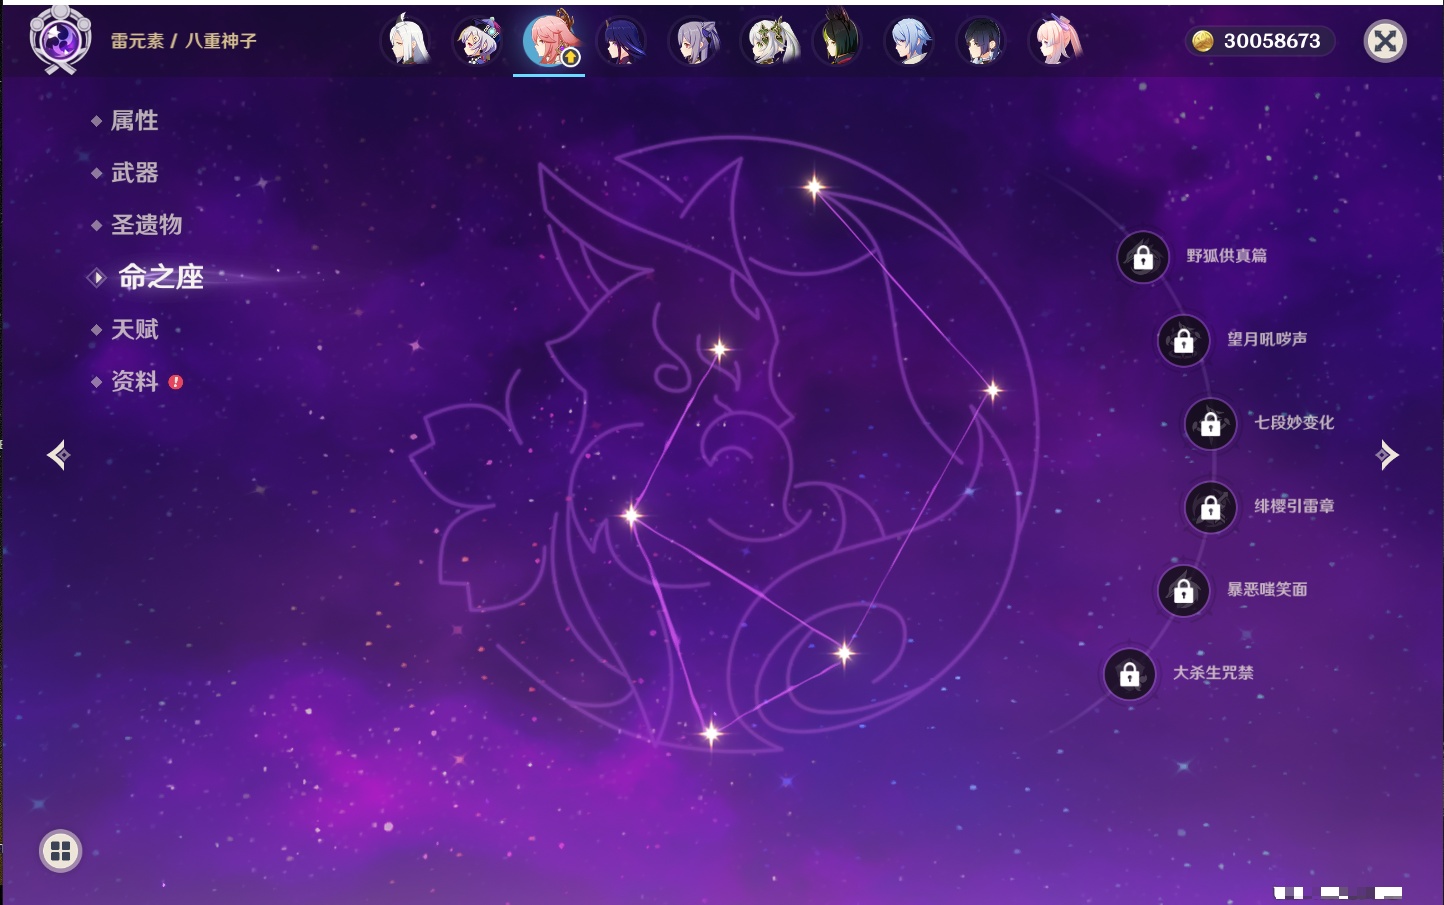This screenshot has width=1444, height=905.
Task: Close the character screen with X
Action: pyautogui.click(x=1385, y=41)
